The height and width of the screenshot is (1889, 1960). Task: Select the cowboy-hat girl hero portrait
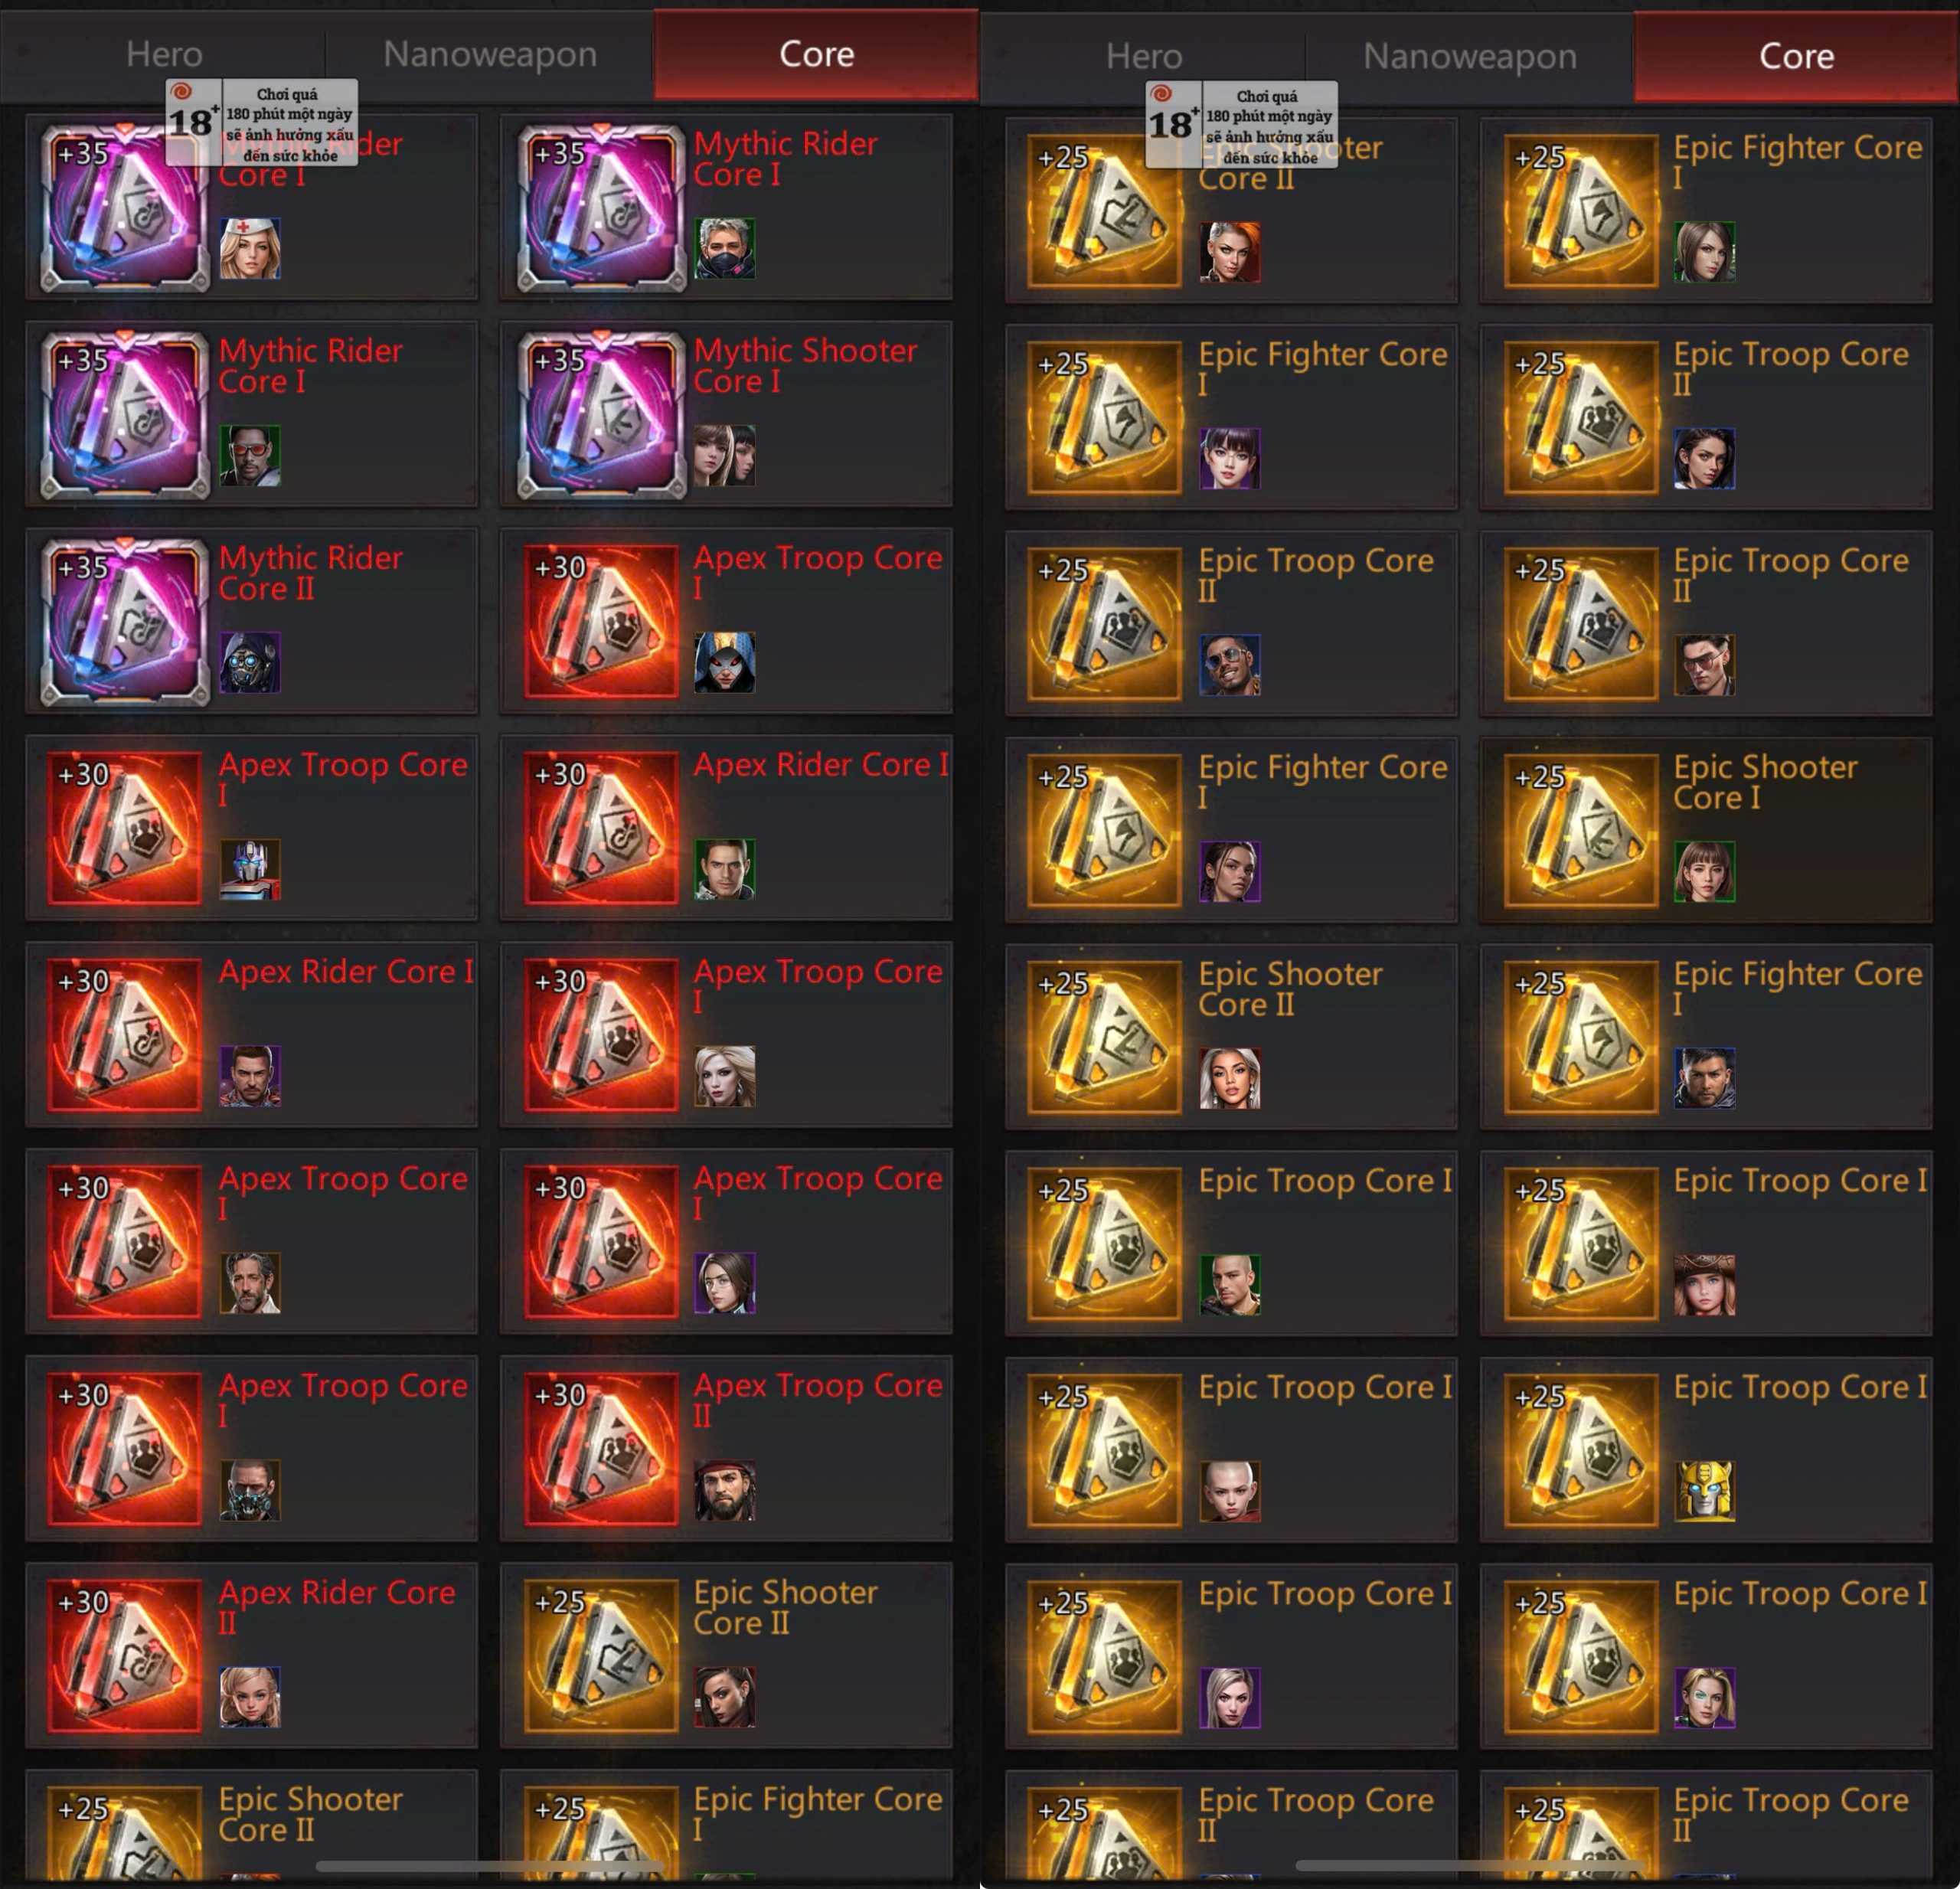1704,1285
